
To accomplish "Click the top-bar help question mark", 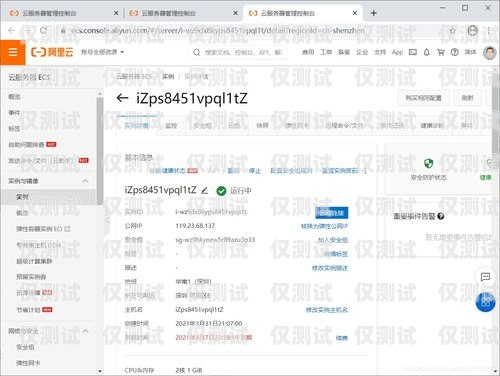I will [455, 52].
